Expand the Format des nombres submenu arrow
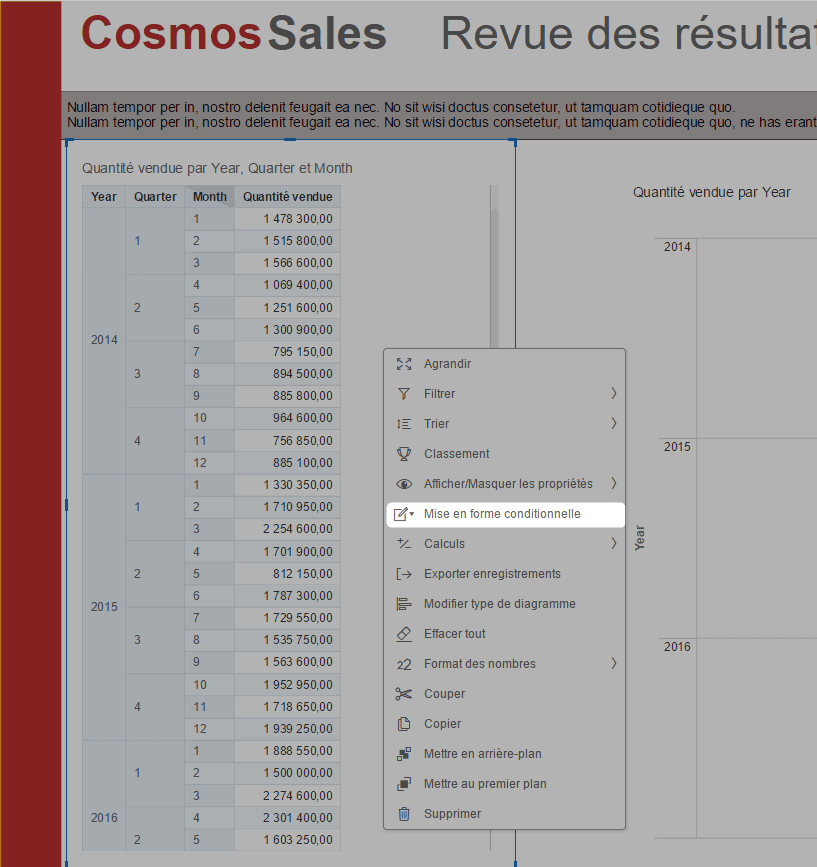This screenshot has height=867, width=817. (614, 663)
